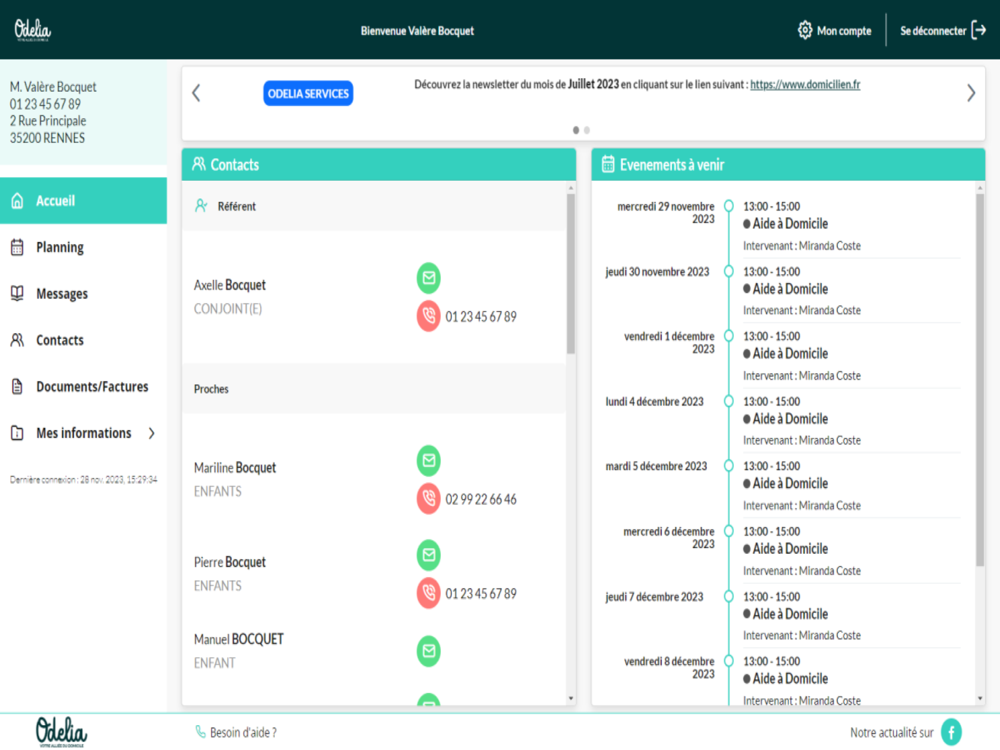1000x750 pixels.
Task: Click Aide à Domicile on jeudi 7 décembre
Action: 790,614
